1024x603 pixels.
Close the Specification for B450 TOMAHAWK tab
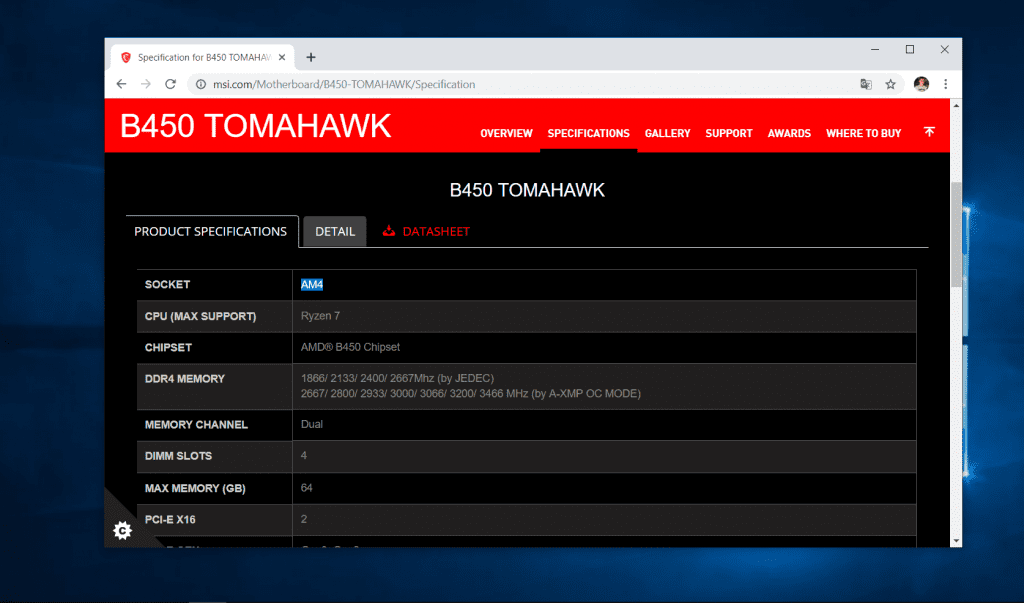tap(282, 57)
